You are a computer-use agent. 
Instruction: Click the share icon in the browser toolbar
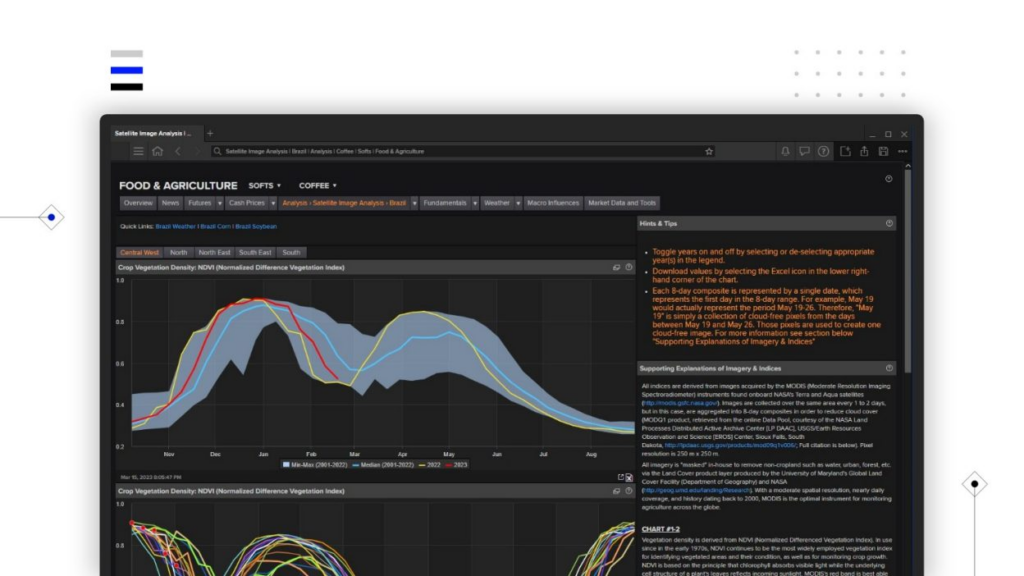[x=864, y=151]
